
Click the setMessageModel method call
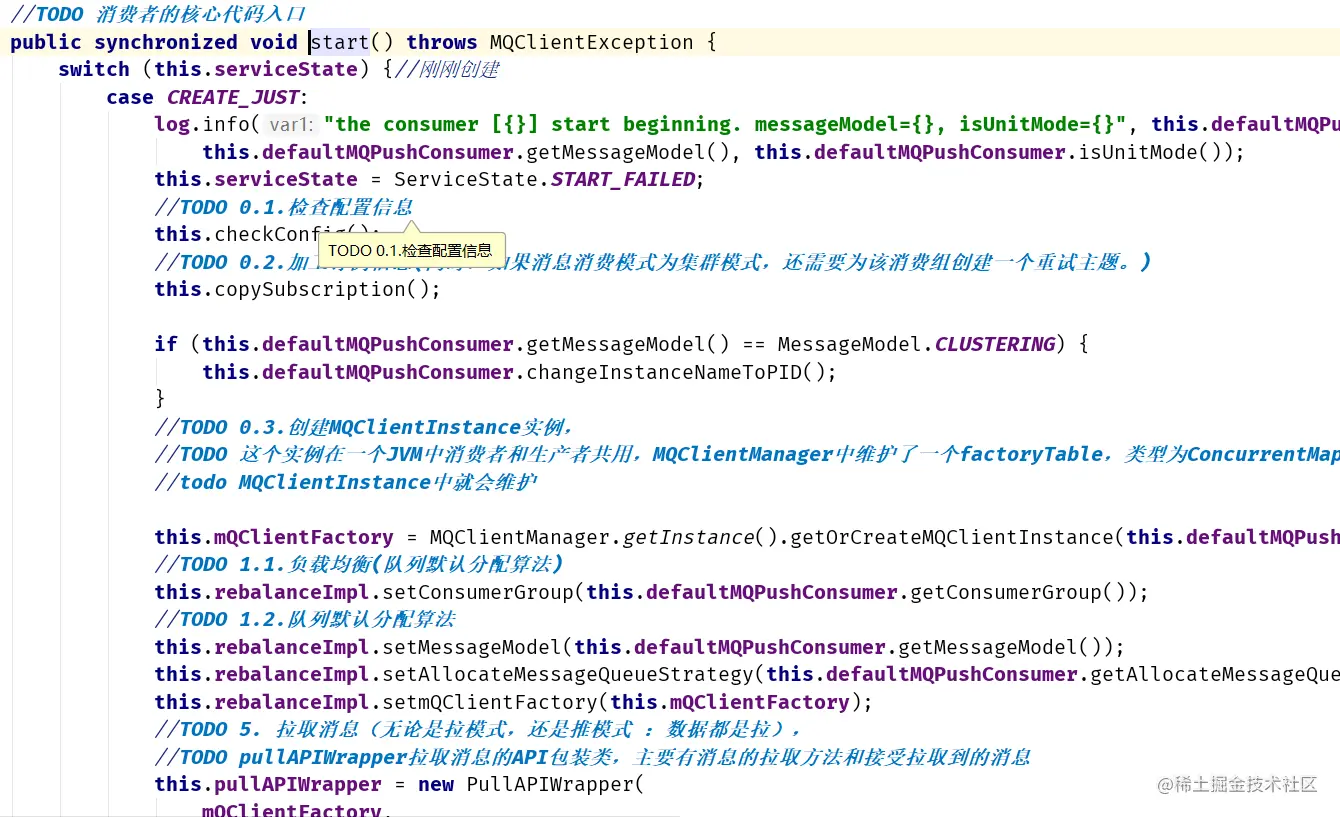click(472, 647)
